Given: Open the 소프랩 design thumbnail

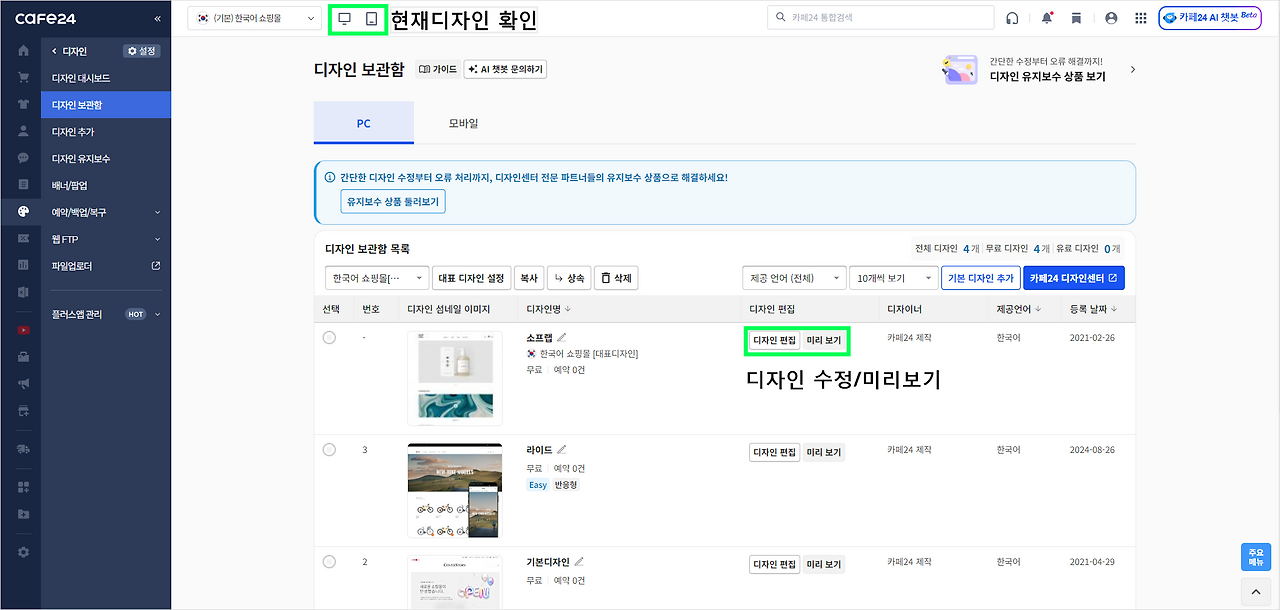Looking at the screenshot, I should tap(455, 378).
